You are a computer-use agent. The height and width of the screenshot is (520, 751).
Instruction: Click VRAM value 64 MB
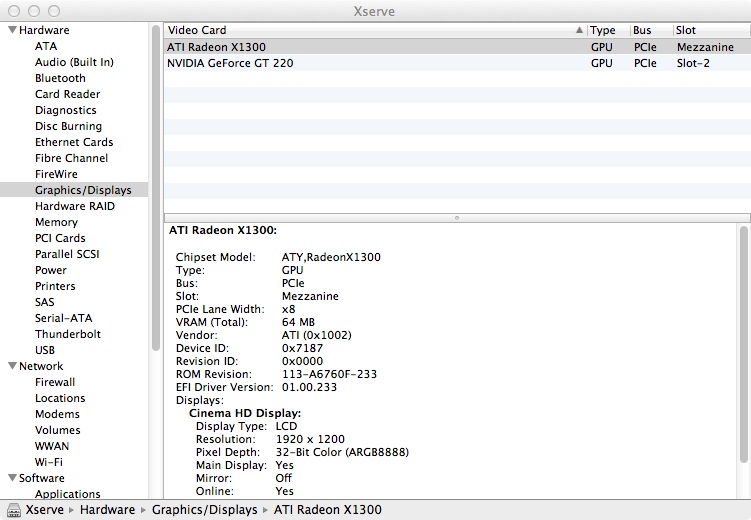[x=298, y=322]
